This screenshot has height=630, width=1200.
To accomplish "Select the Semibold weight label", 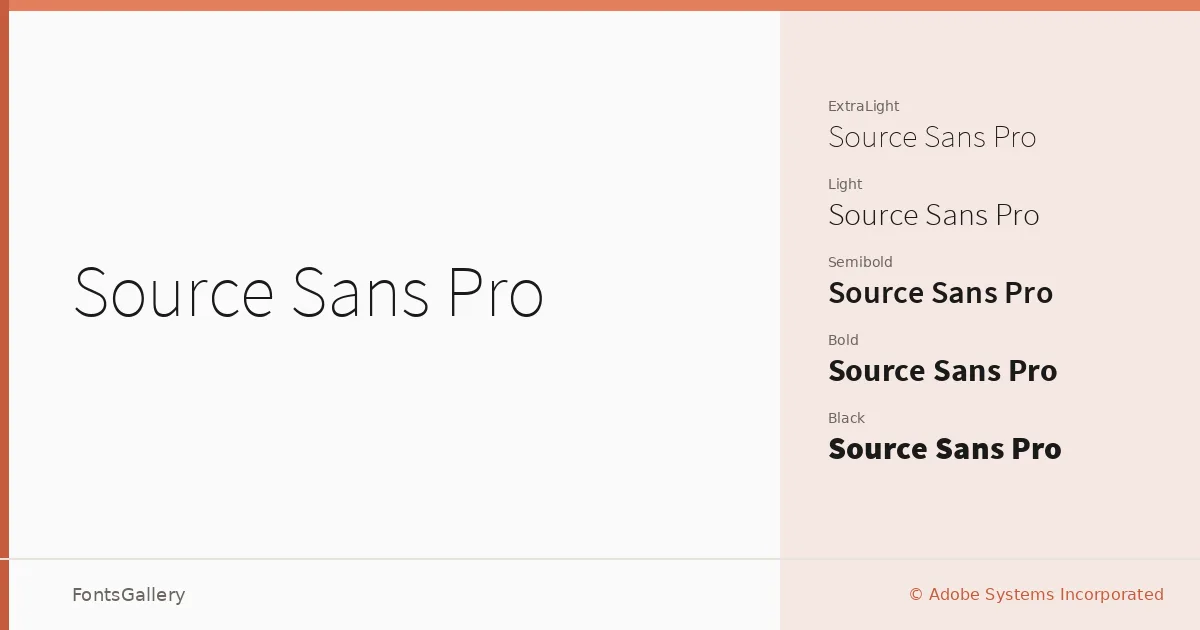I will coord(860,262).
